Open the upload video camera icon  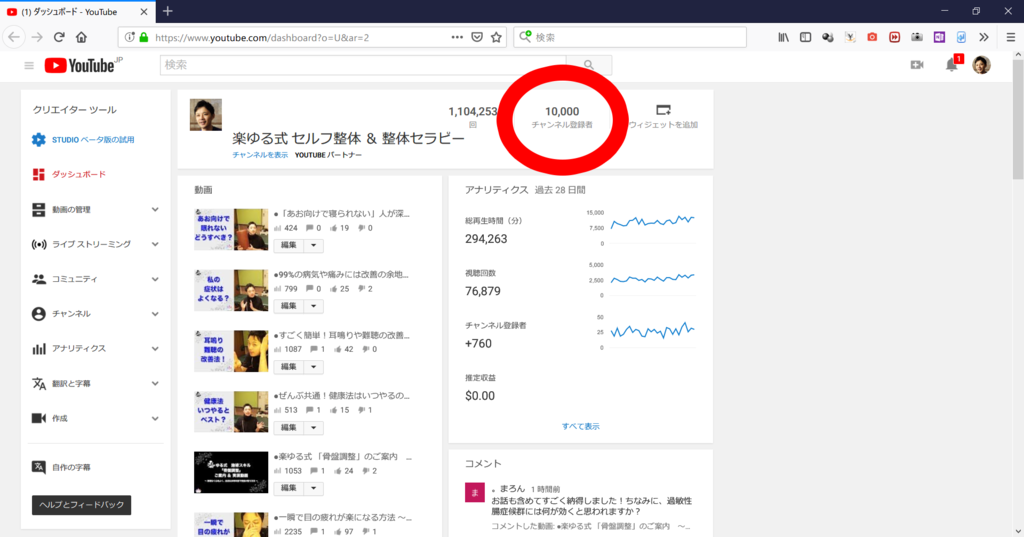pyautogui.click(x=917, y=65)
